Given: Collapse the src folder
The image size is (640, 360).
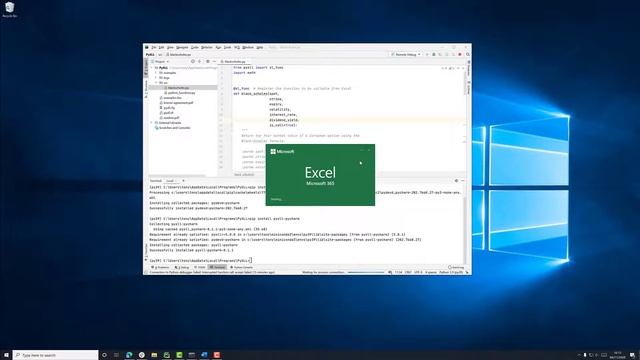Looking at the screenshot, I should tap(156, 83).
